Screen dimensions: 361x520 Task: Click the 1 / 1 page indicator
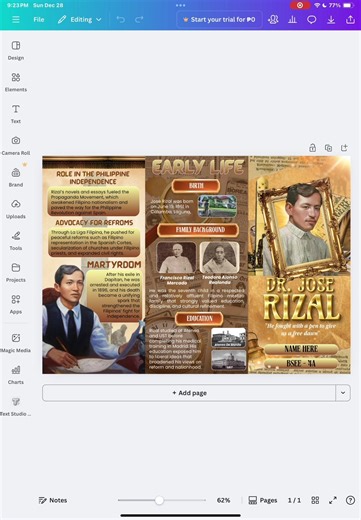click(x=294, y=500)
